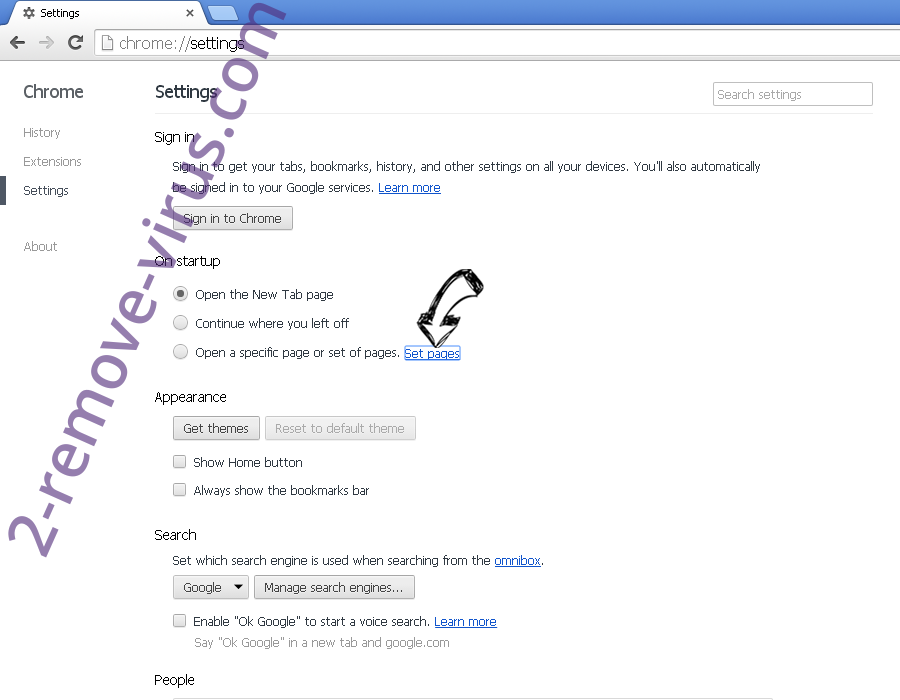
Task: Go back using the browser back arrow
Action: click(18, 42)
